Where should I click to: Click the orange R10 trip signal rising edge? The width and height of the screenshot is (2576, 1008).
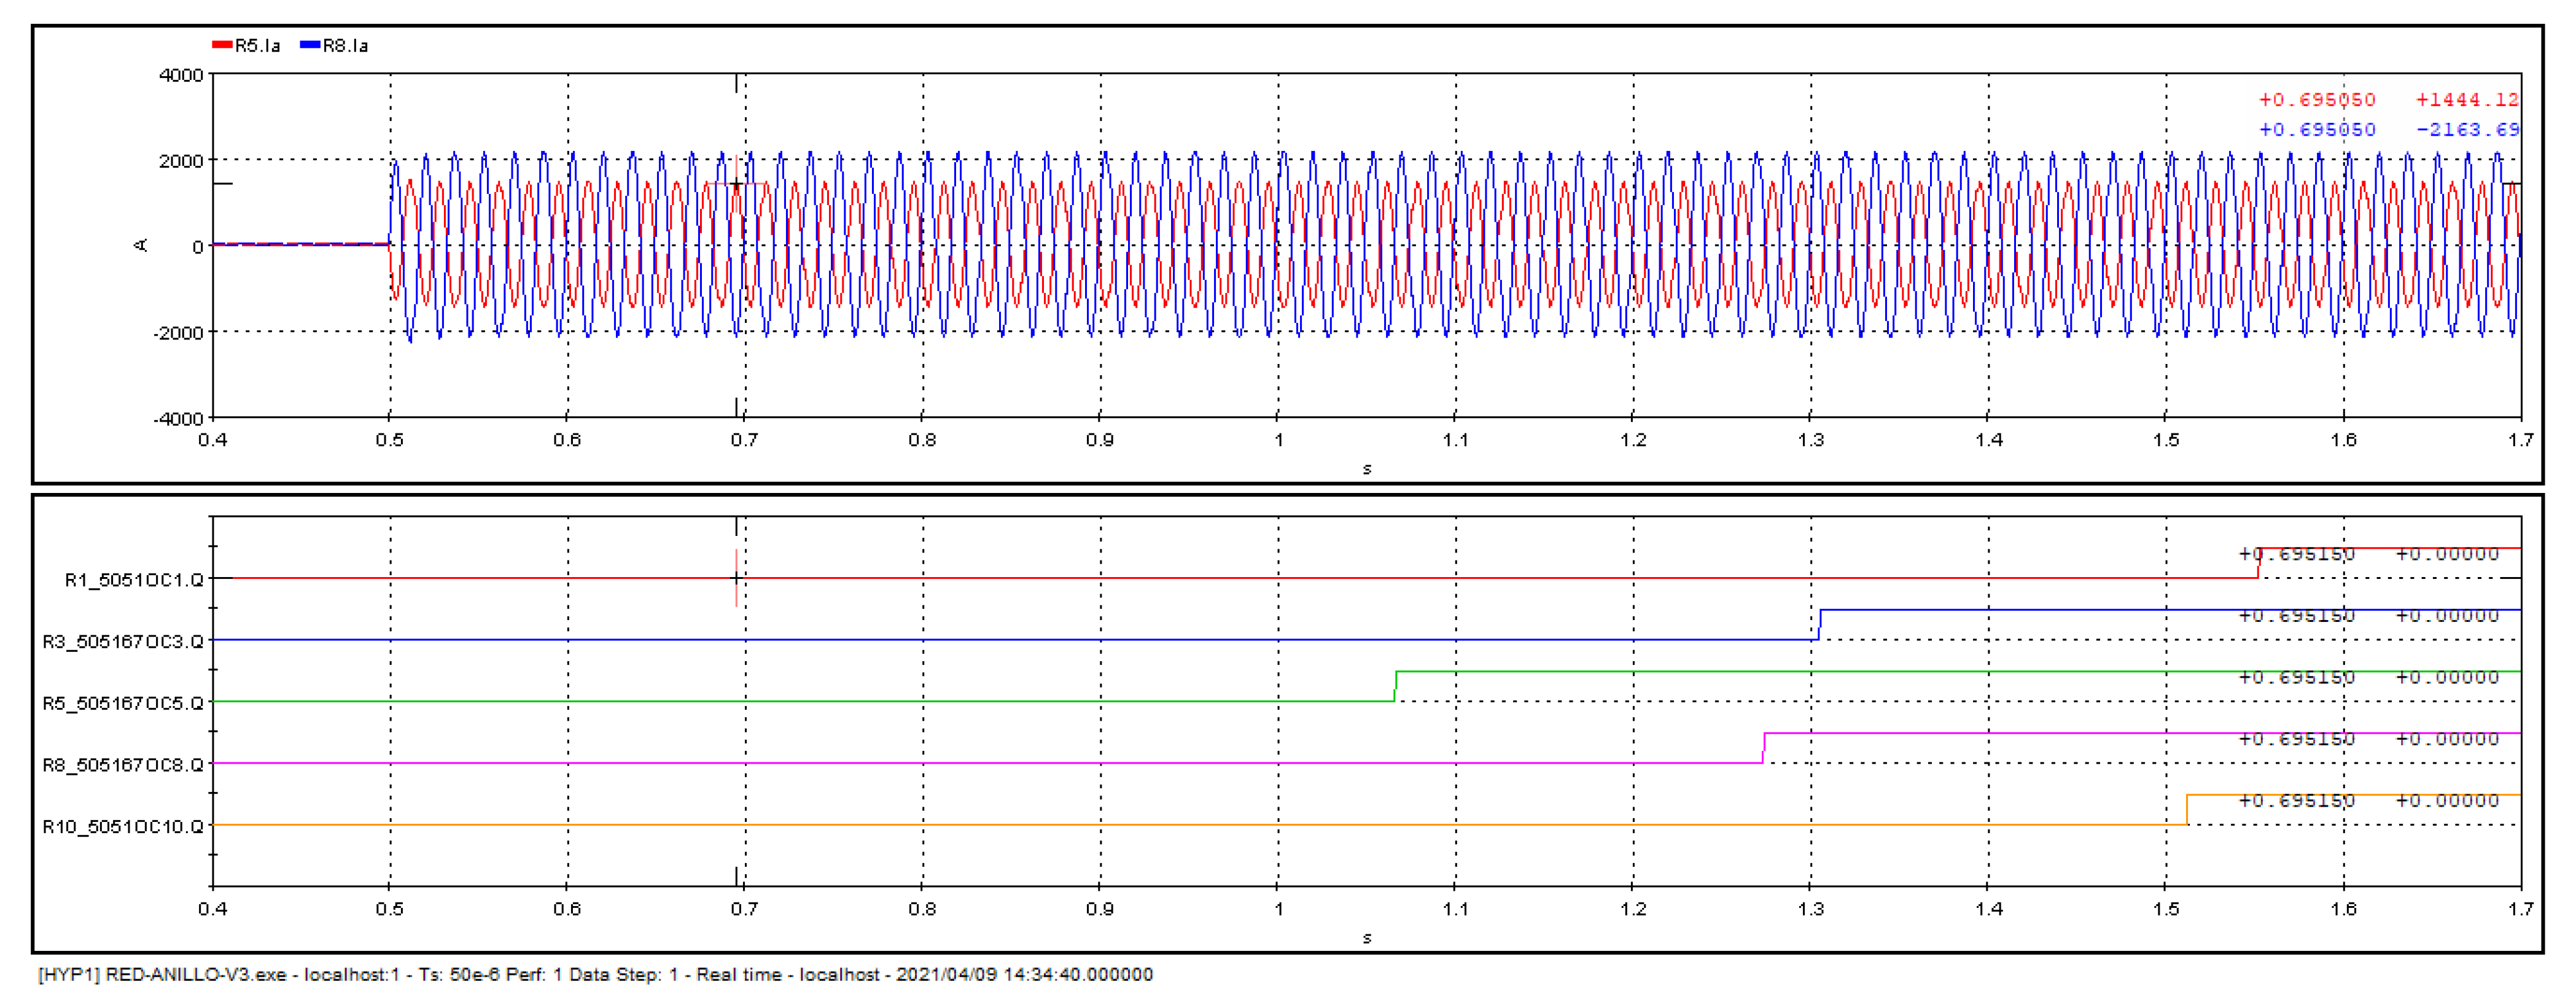point(2187,810)
